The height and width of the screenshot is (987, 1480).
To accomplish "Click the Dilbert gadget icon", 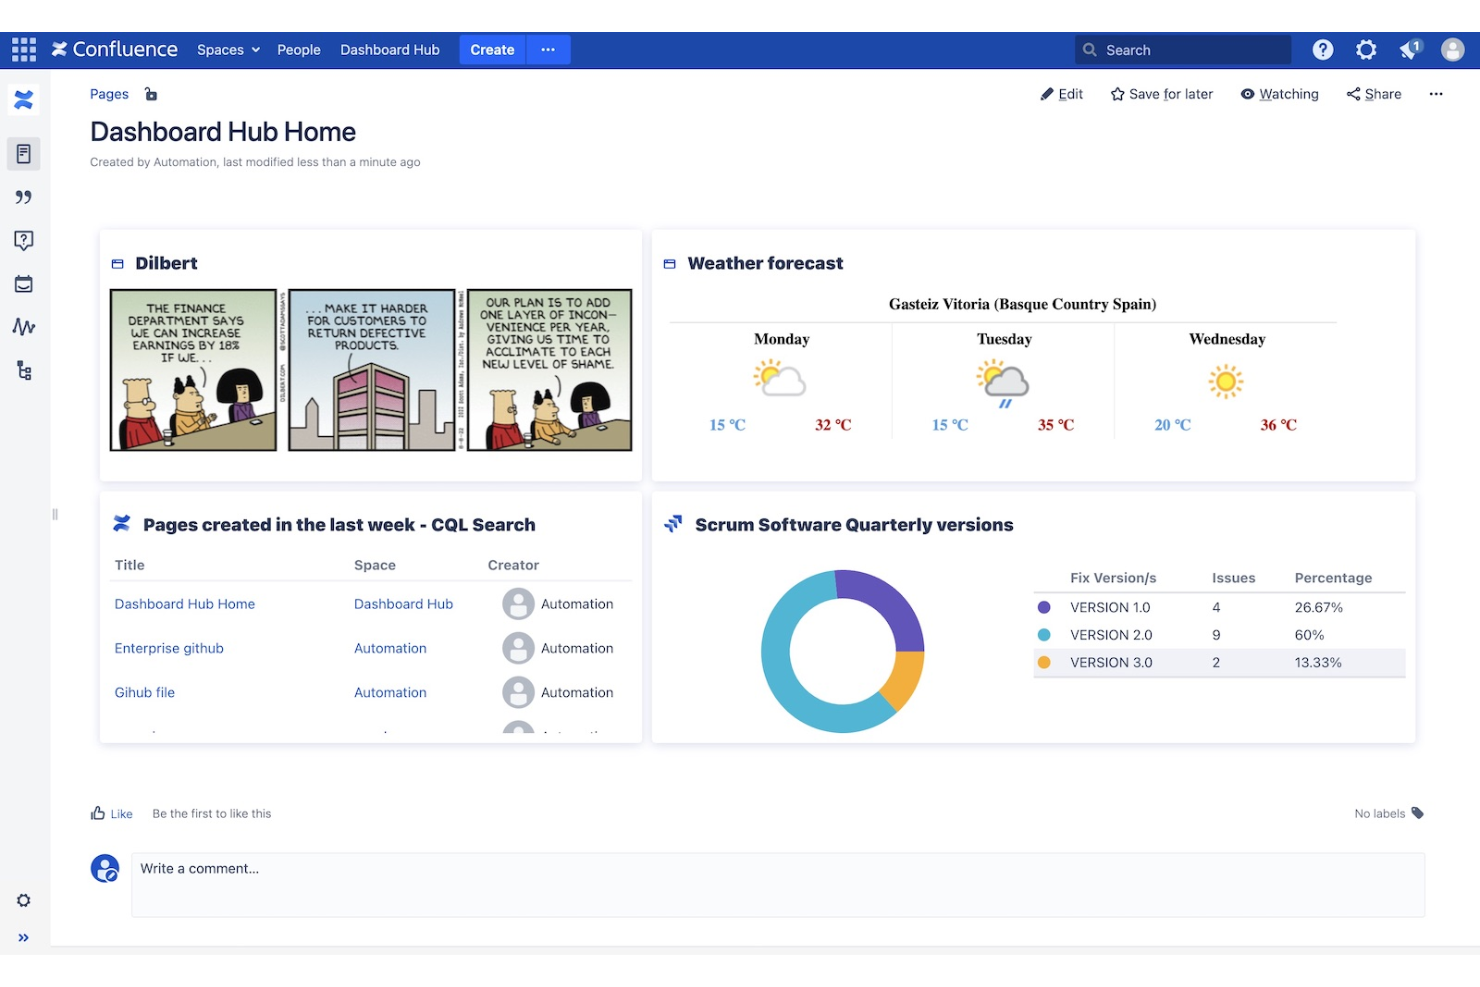I will [x=117, y=264].
